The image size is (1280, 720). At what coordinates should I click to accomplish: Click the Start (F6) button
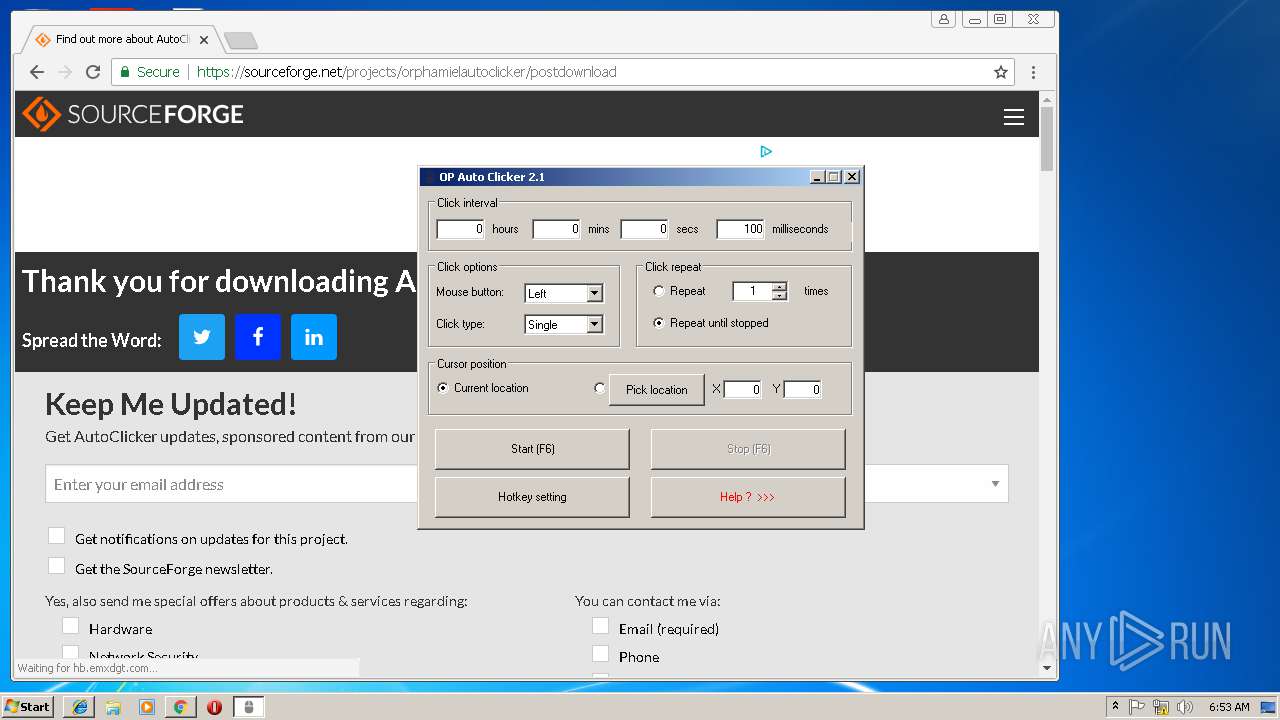pyautogui.click(x=532, y=449)
